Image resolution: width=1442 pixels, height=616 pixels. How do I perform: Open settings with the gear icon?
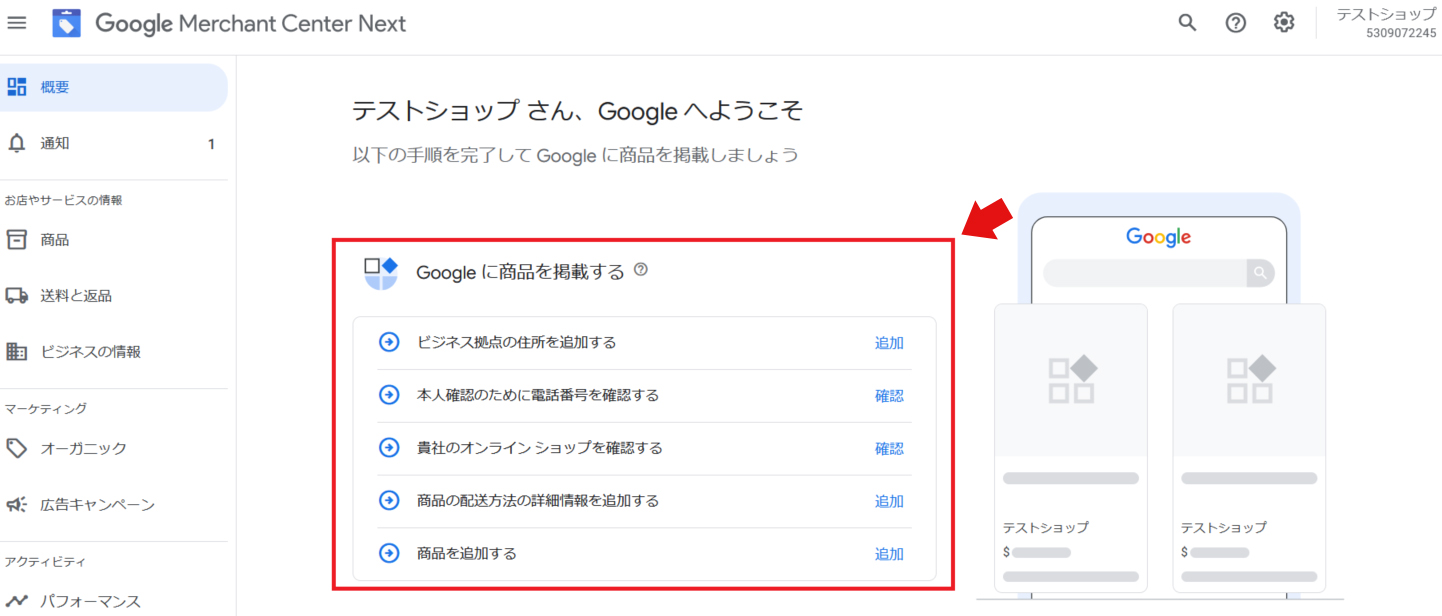(x=1284, y=23)
